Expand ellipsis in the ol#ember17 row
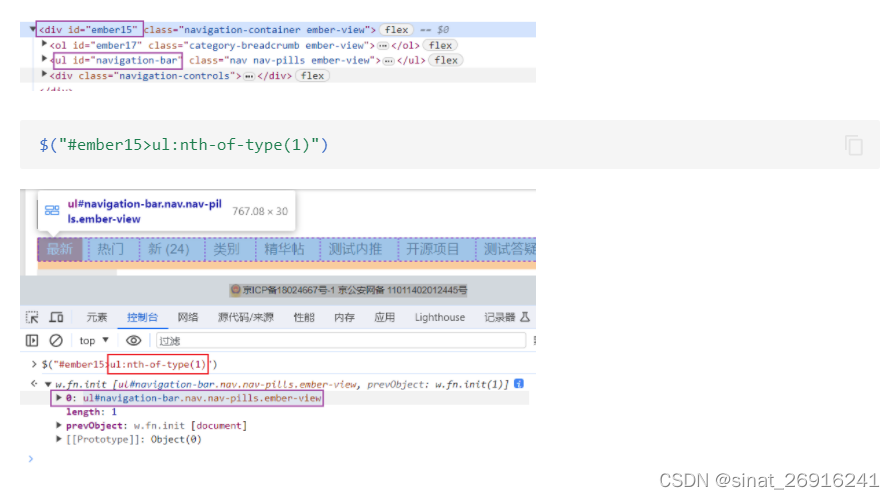This screenshot has height=499, width=895. pyautogui.click(x=383, y=46)
